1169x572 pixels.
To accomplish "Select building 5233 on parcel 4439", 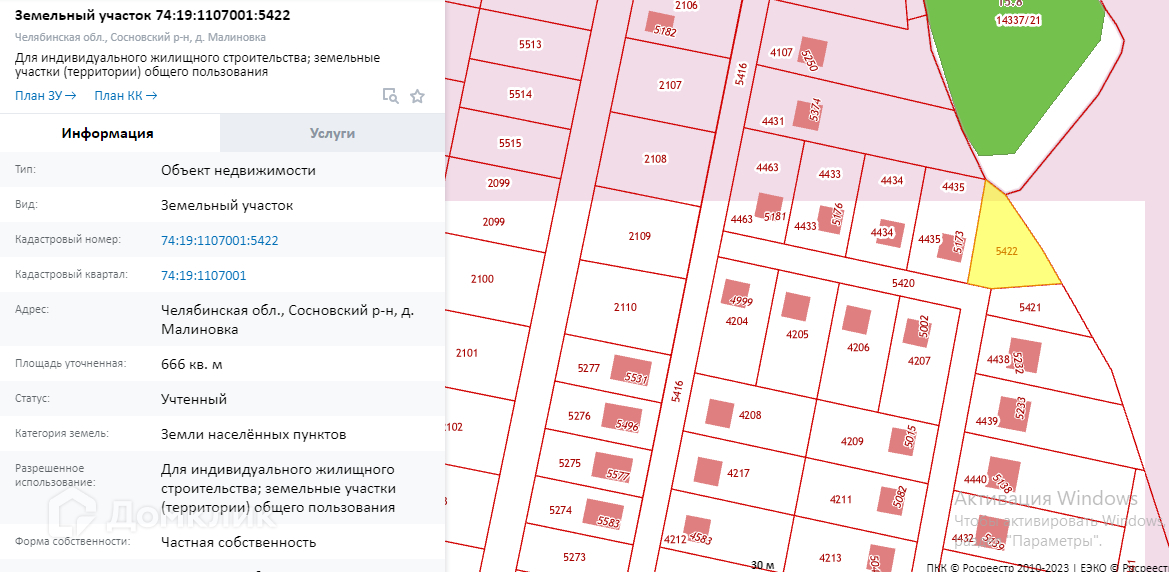I will pos(1015,412).
